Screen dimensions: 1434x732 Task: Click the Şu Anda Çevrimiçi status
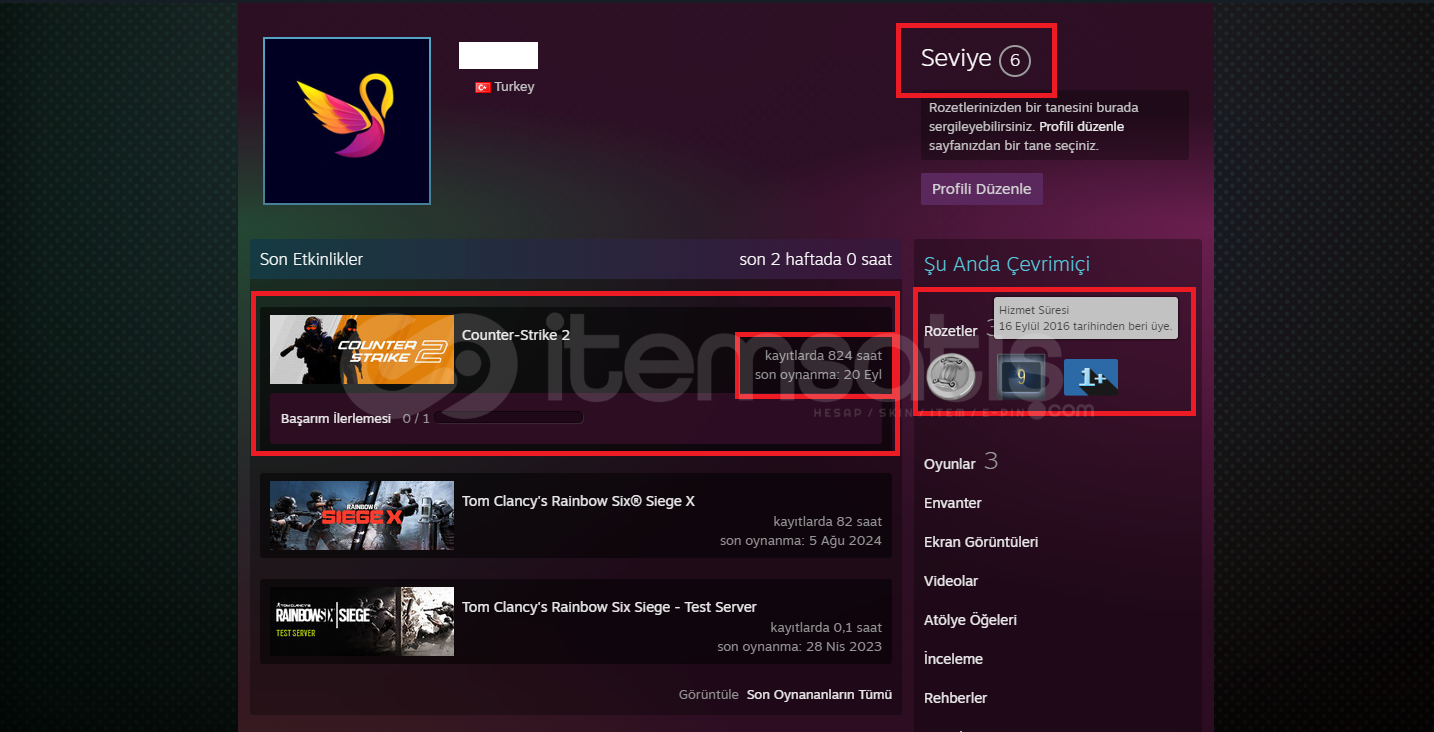1007,265
